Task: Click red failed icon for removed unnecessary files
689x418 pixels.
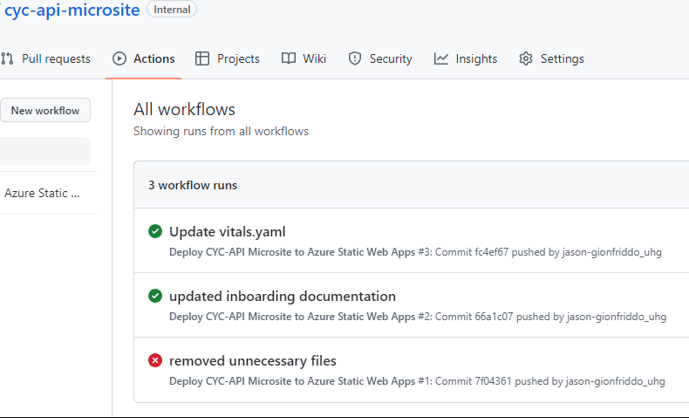Action: (155, 361)
